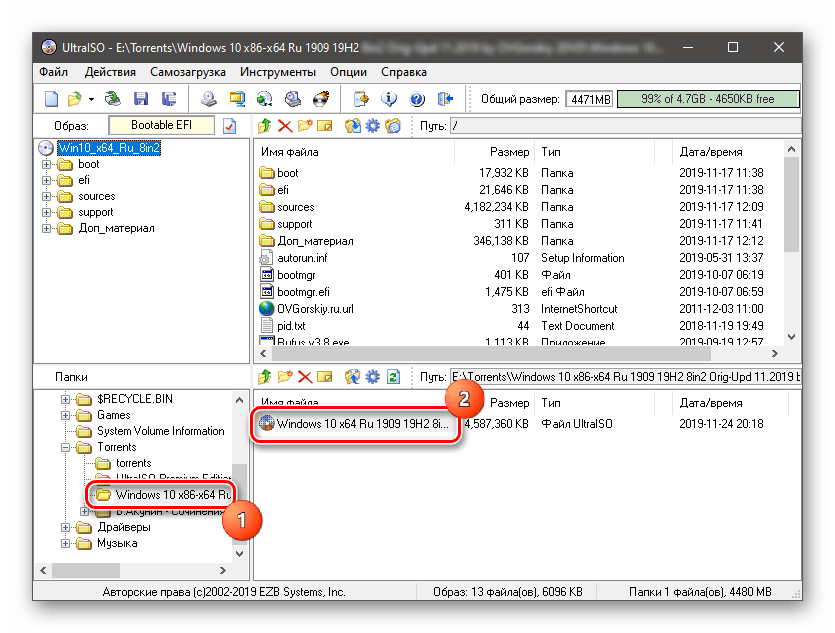Image resolution: width=835 pixels, height=633 pixels.
Task: Delete using the local toolbar red X
Action: (x=305, y=377)
